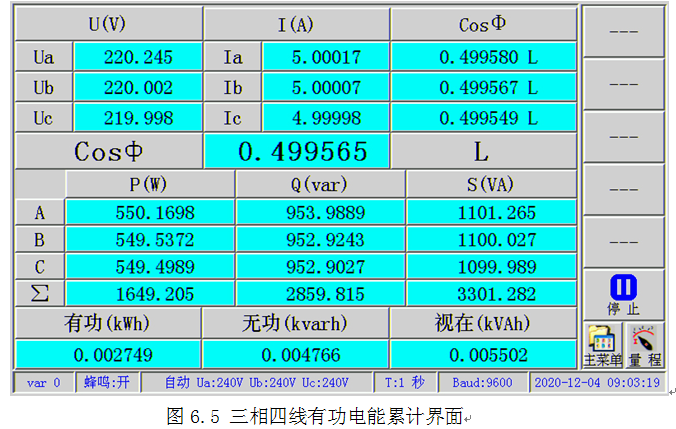Click the 'var 0' status bar entry
This screenshot has height=429, width=676.
[x=44, y=382]
